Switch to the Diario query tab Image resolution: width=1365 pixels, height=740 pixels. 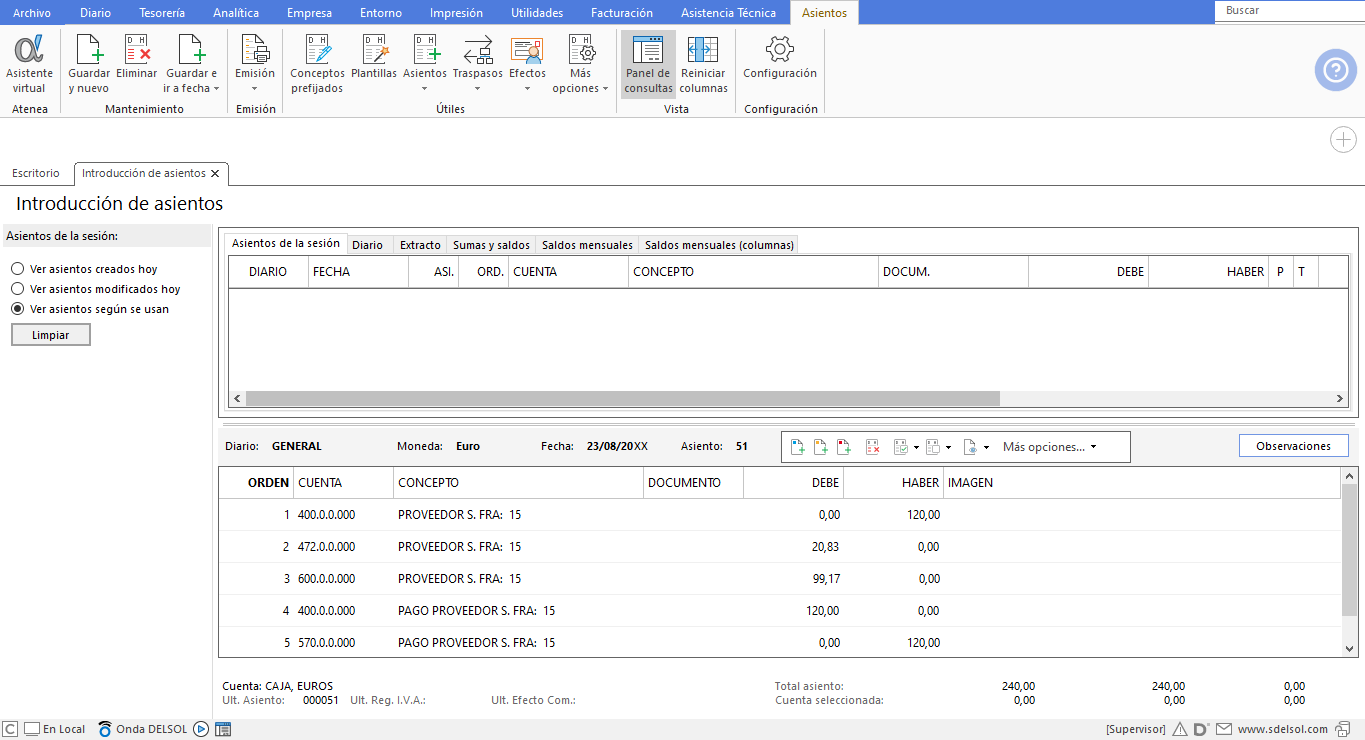point(367,245)
